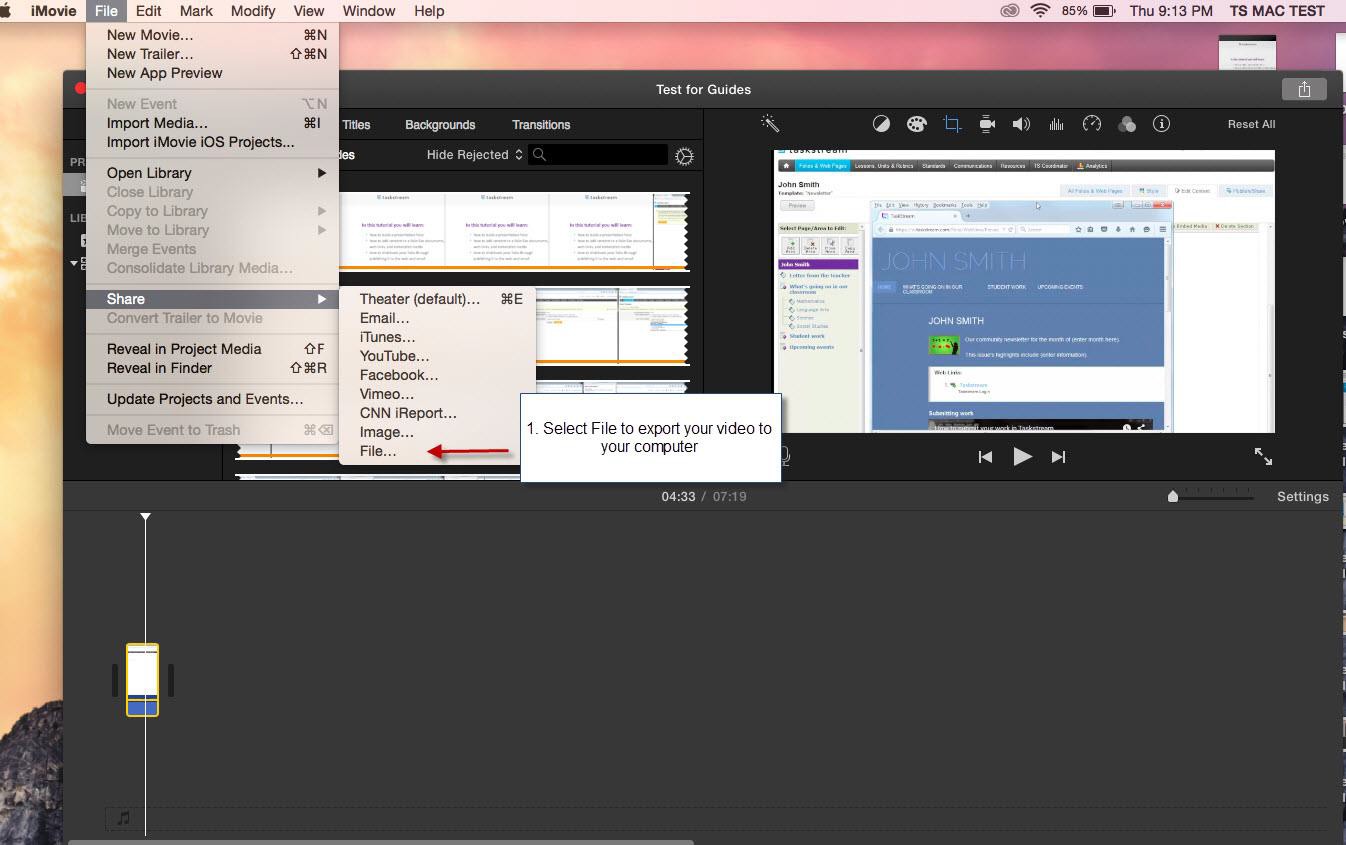This screenshot has width=1346, height=845.
Task: Open the stabilization camera icon
Action: click(x=987, y=124)
